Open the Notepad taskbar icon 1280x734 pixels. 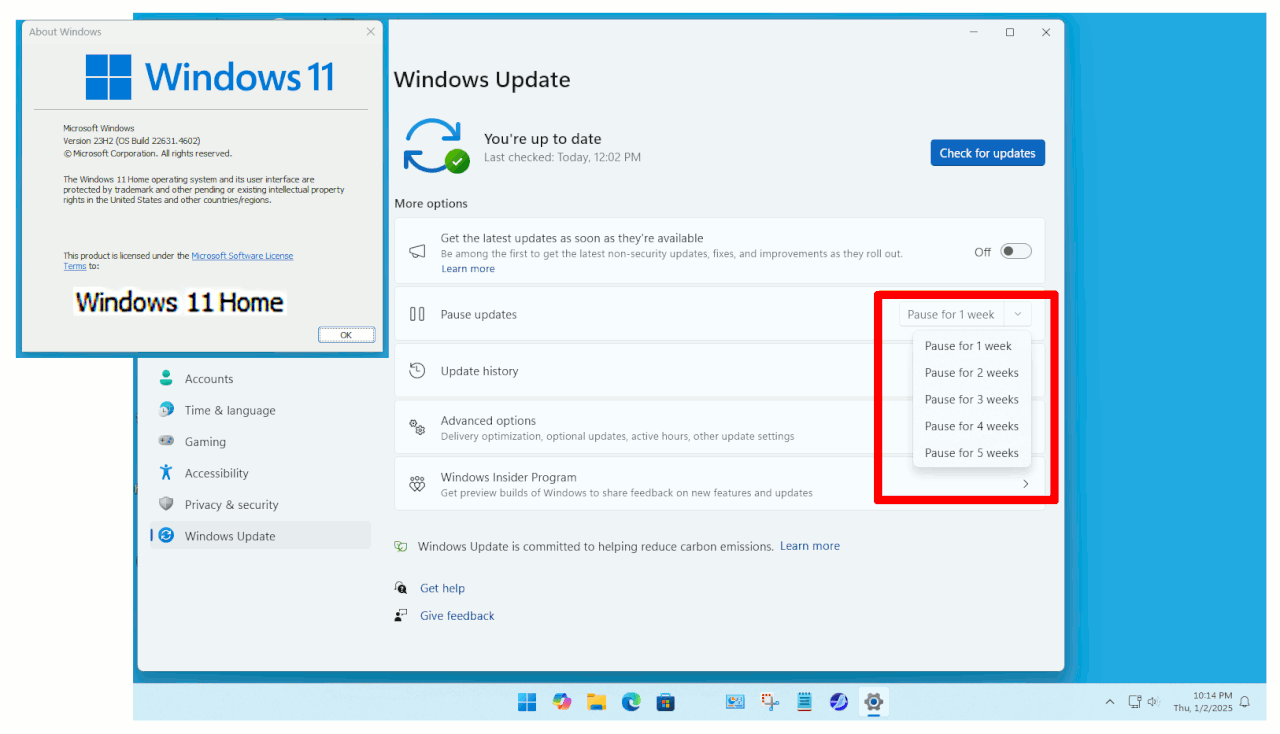[x=804, y=702]
